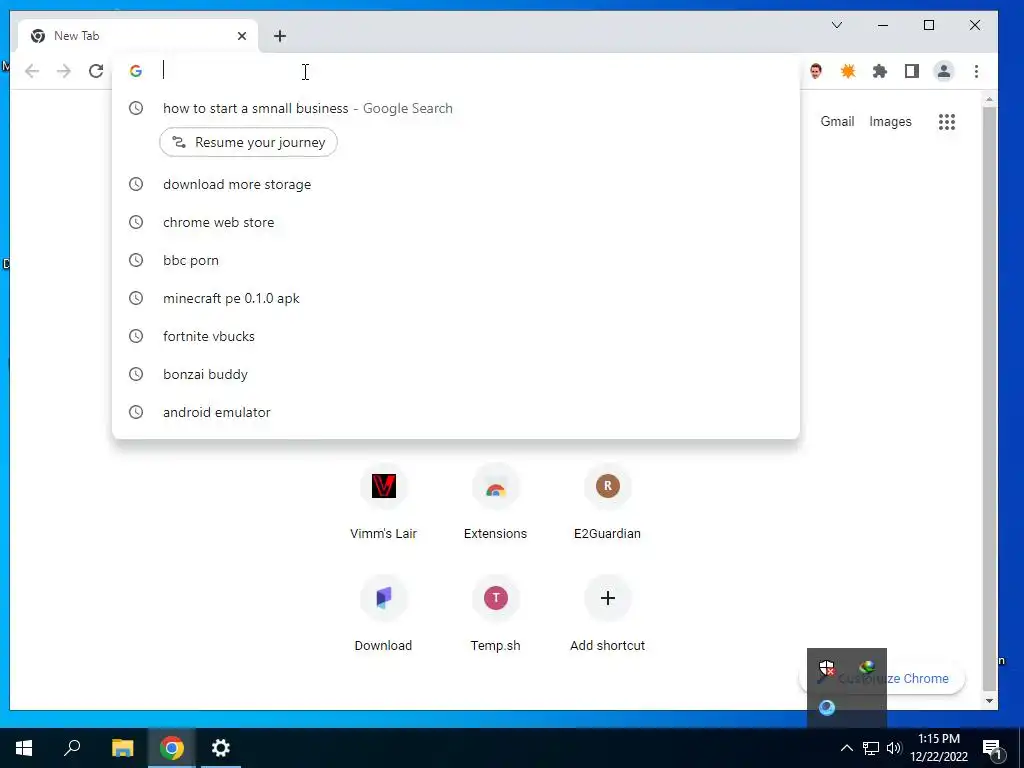Image resolution: width=1024 pixels, height=768 pixels.
Task: Collapse the hidden tray icons chevron
Action: (846, 748)
